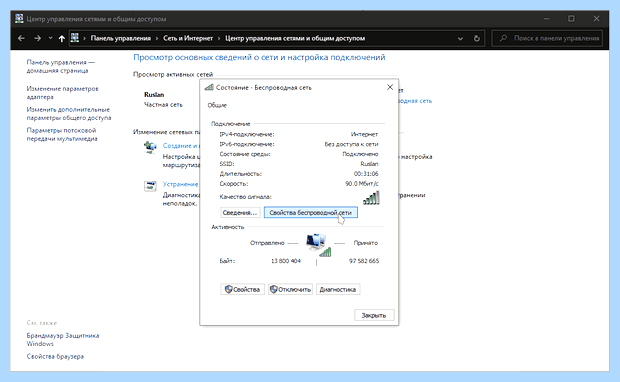The height and width of the screenshot is (382, 620).
Task: Open 'Параметры потоковой передачи мультимедиа' link
Action: point(62,134)
